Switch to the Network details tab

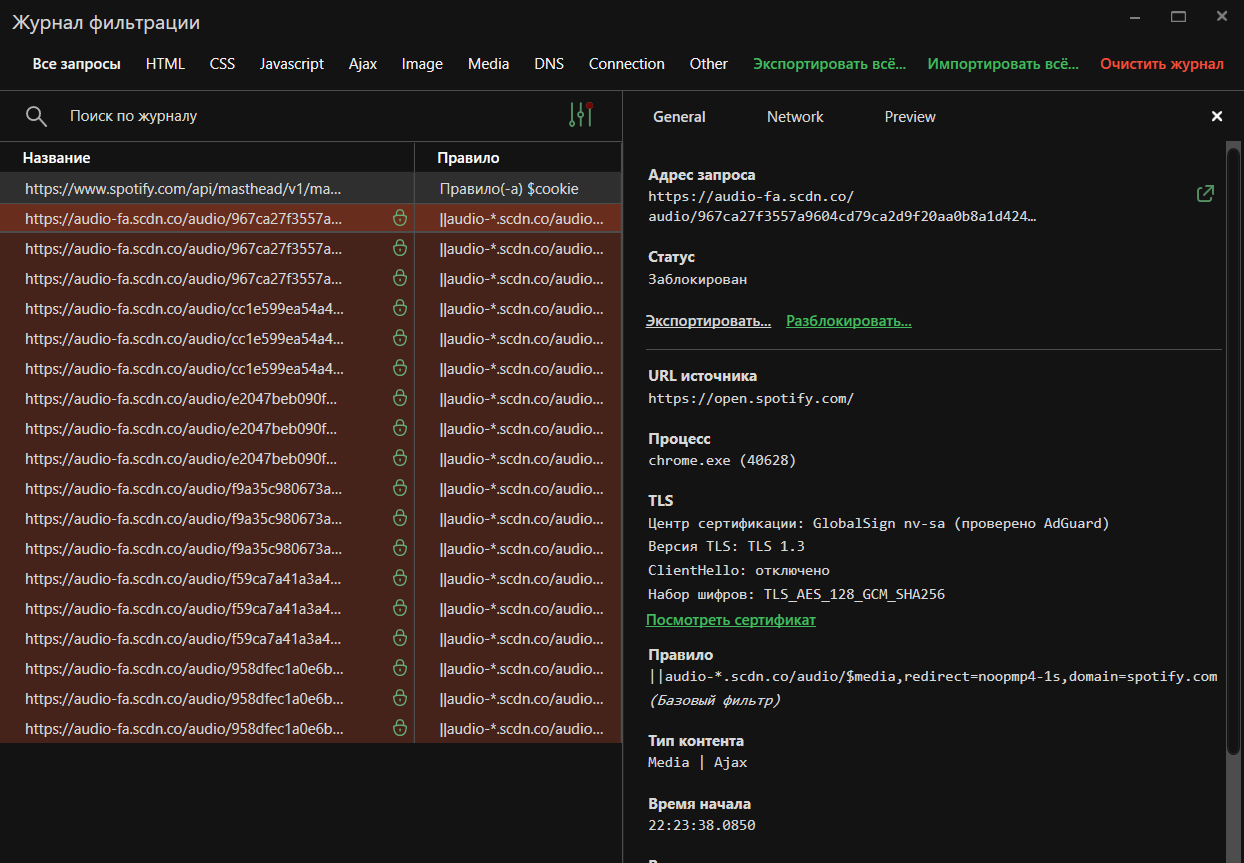(x=794, y=116)
